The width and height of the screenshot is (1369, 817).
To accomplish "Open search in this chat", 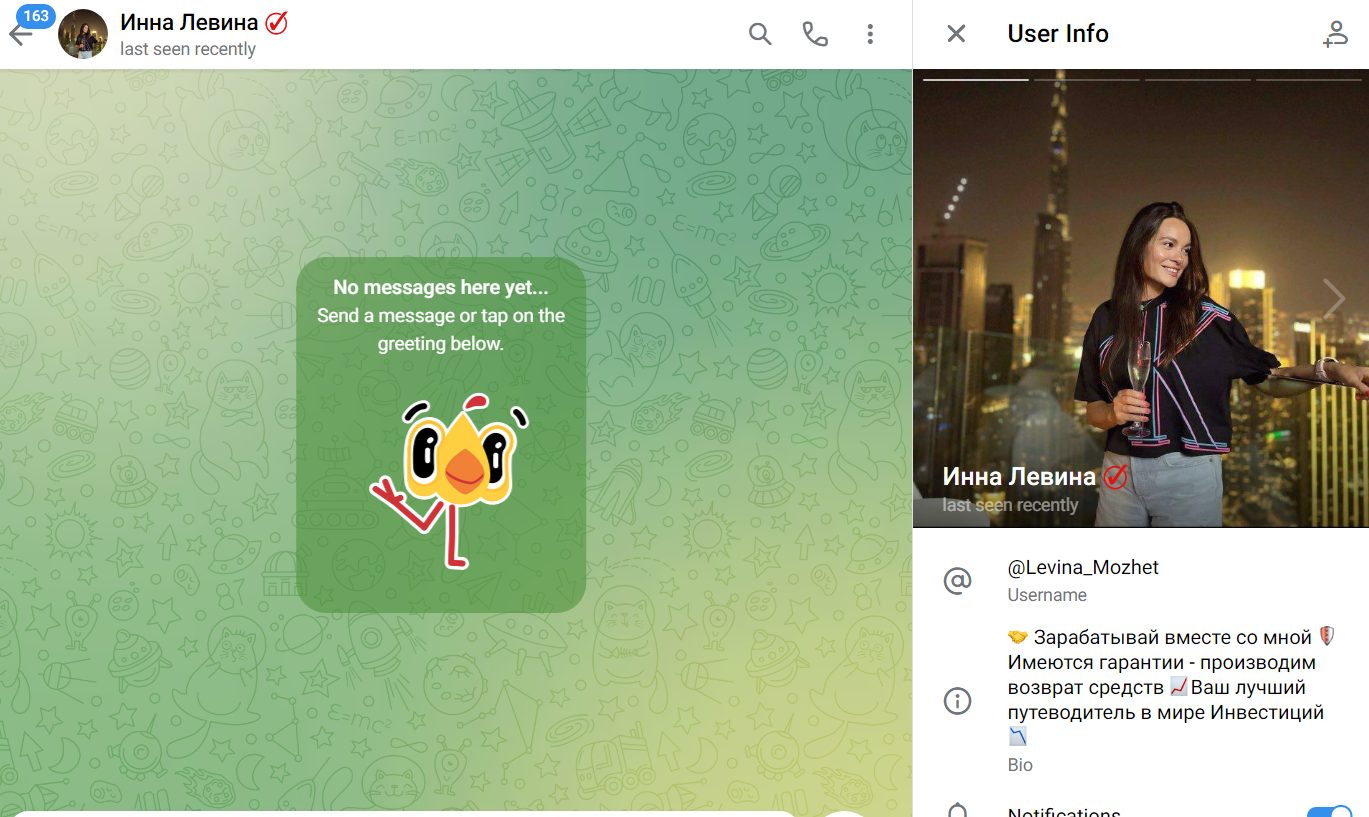I will coord(760,34).
